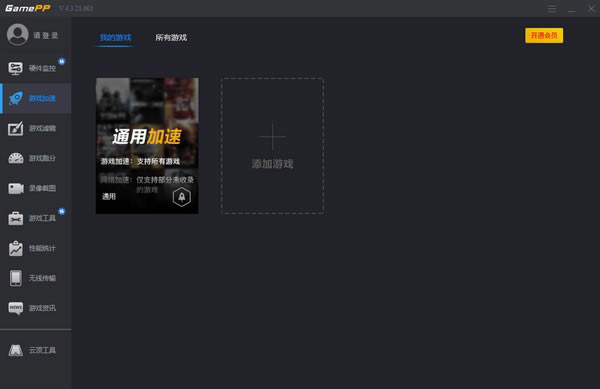The width and height of the screenshot is (600, 389).
Task: Click the 云顶工具 sidebar label
Action: [42, 350]
